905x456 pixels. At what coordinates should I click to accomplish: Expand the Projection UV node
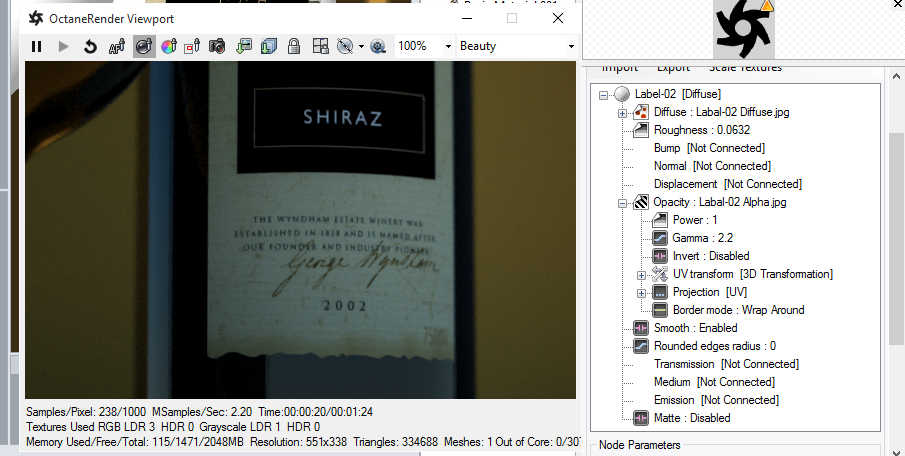641,293
